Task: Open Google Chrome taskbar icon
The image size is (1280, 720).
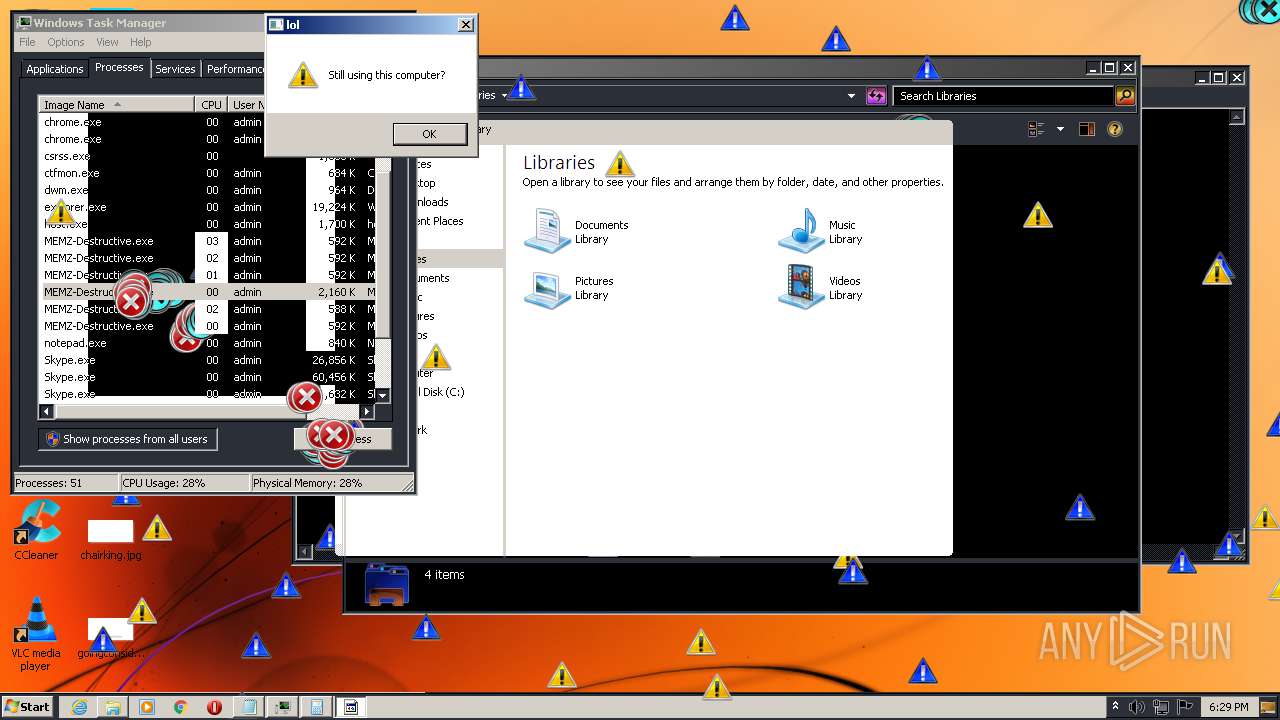Action: pos(181,707)
